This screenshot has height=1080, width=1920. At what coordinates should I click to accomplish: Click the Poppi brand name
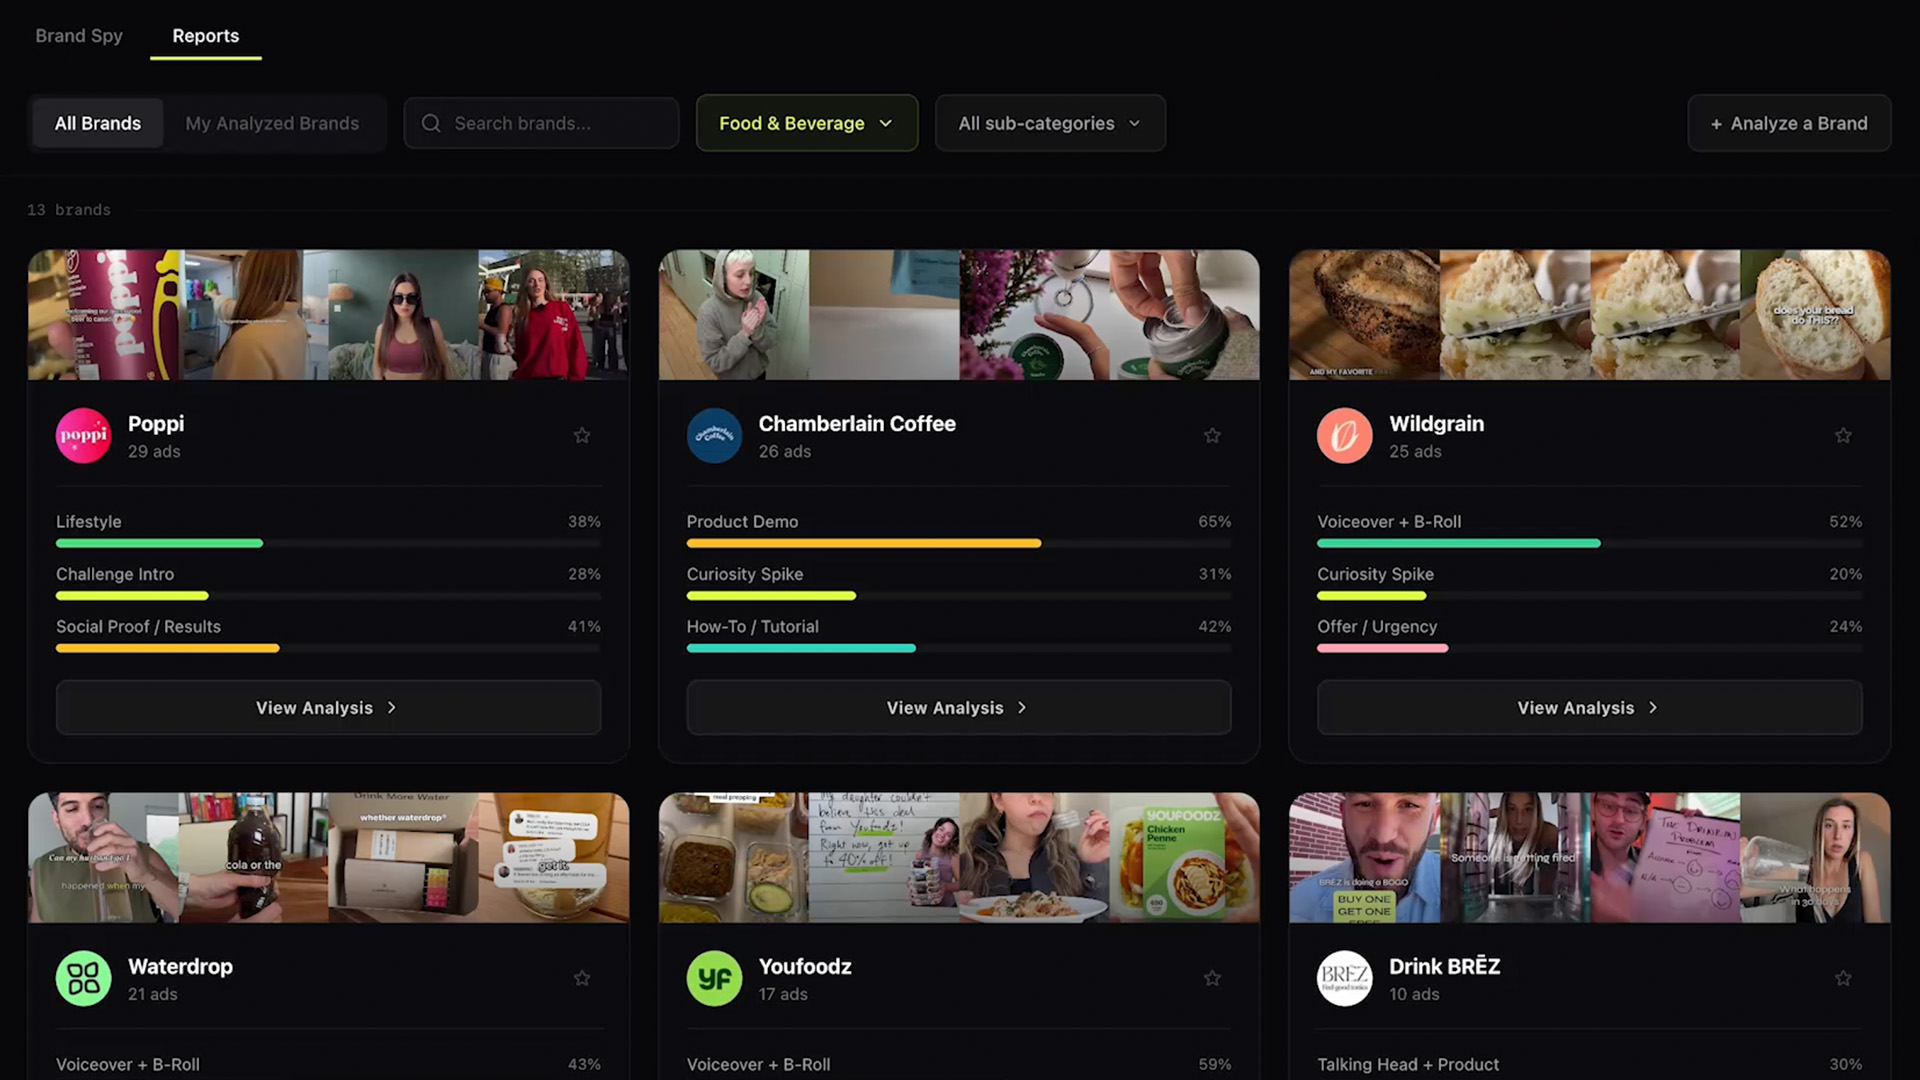pos(156,423)
